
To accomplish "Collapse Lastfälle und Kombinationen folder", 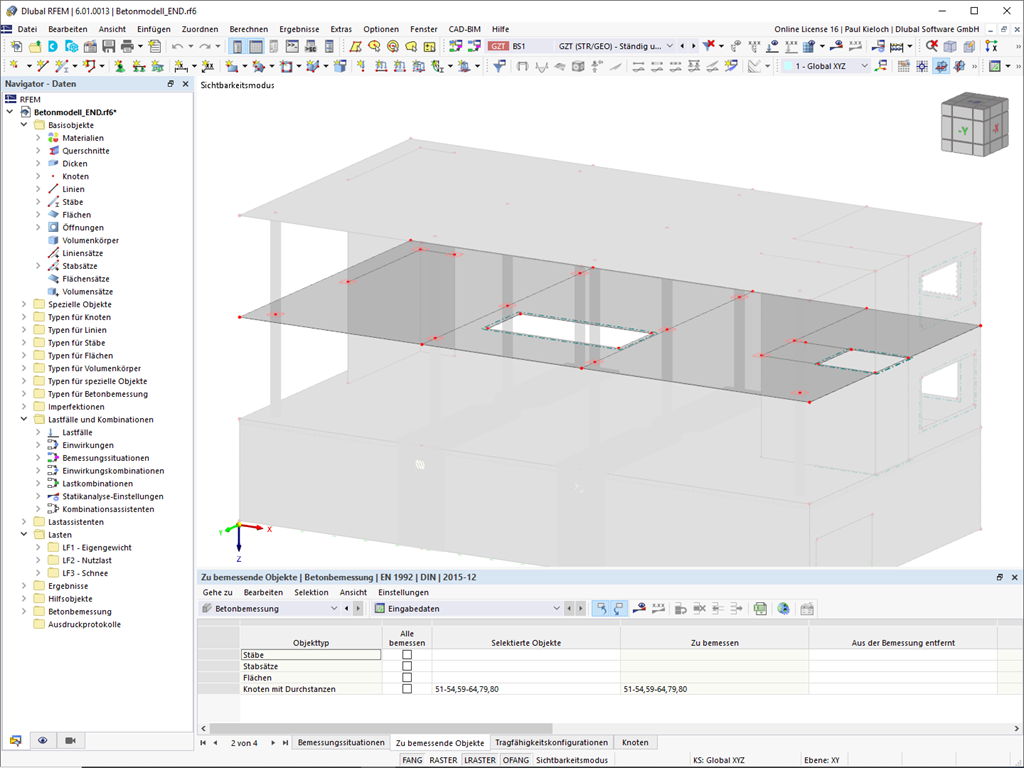I will point(24,419).
